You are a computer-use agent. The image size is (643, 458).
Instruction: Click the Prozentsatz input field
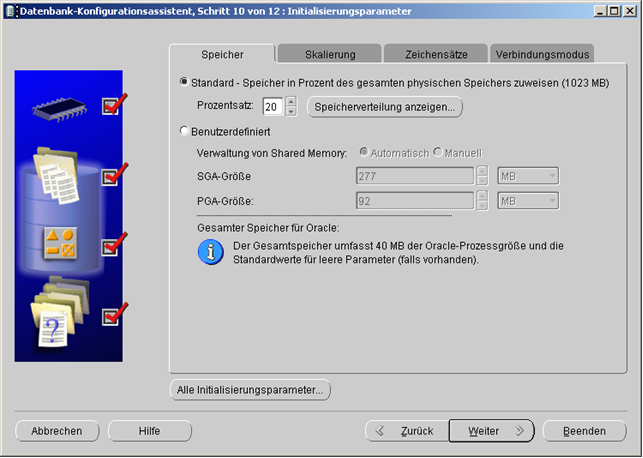(273, 107)
